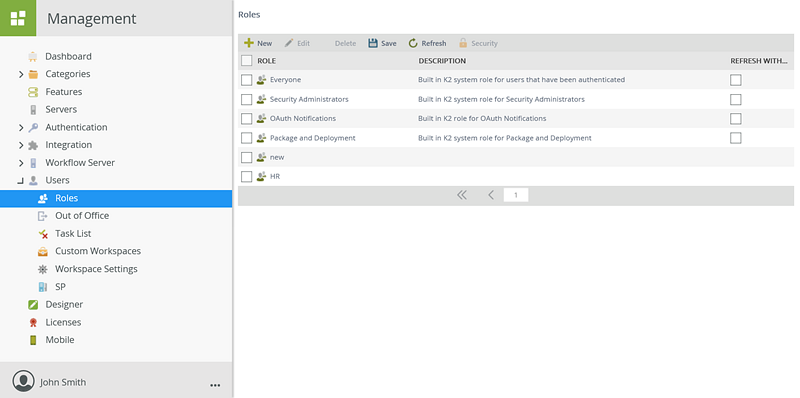Open the Workspace Settings item
This screenshot has width=800, height=398.
pyautogui.click(x=96, y=269)
